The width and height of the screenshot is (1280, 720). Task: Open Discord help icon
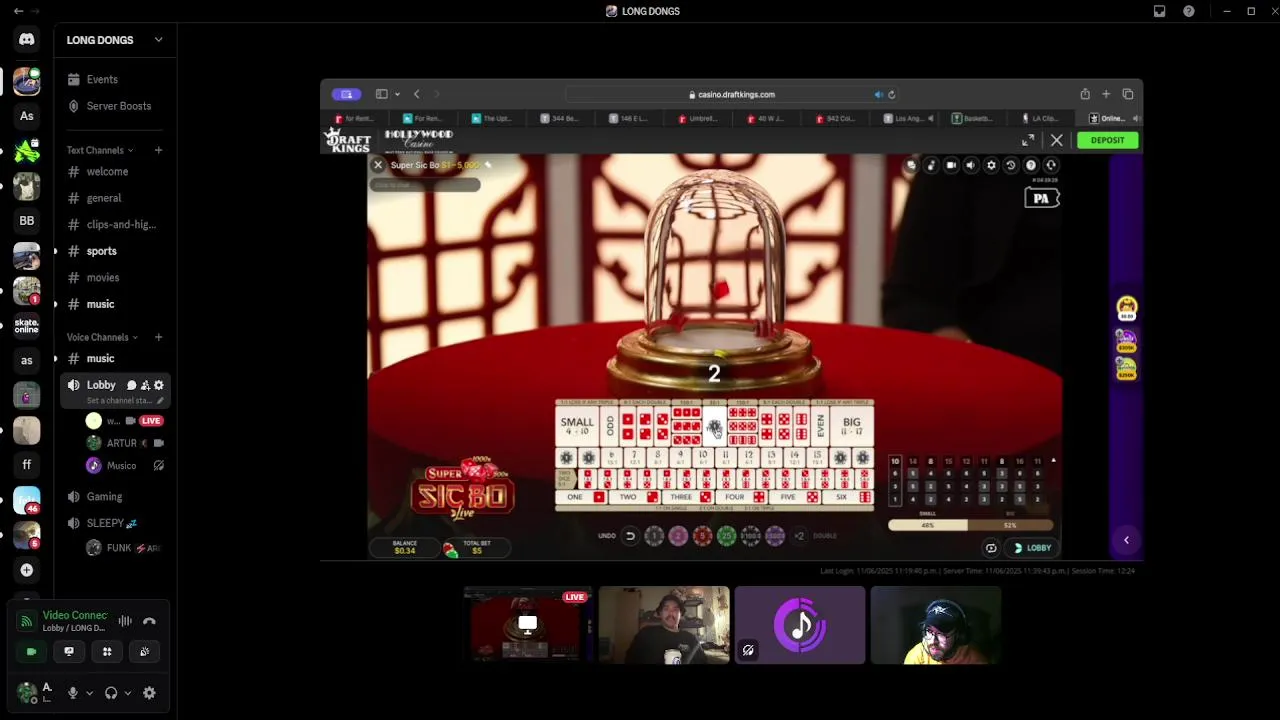1189,11
